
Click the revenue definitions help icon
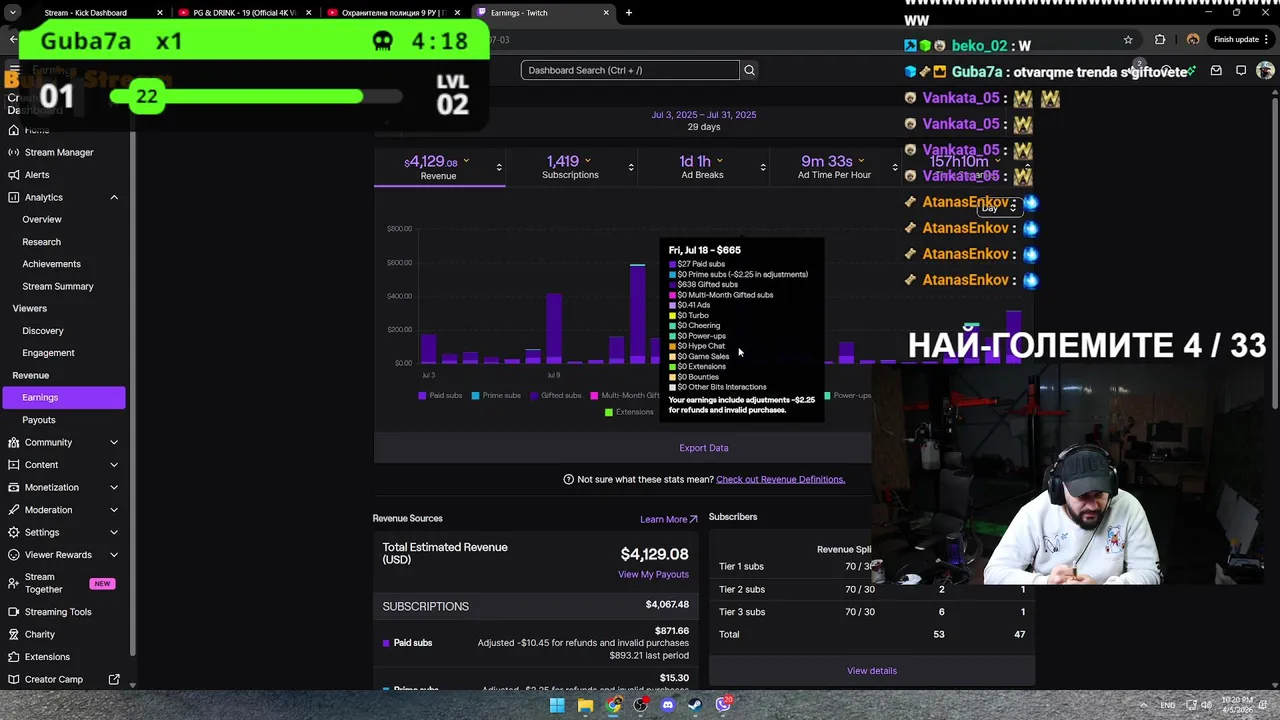(568, 479)
